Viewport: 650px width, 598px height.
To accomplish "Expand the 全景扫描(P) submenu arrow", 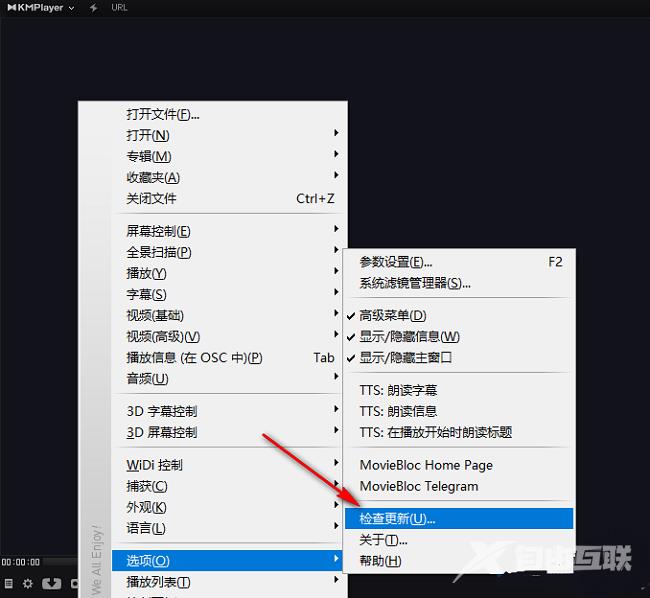I will pyautogui.click(x=336, y=249).
